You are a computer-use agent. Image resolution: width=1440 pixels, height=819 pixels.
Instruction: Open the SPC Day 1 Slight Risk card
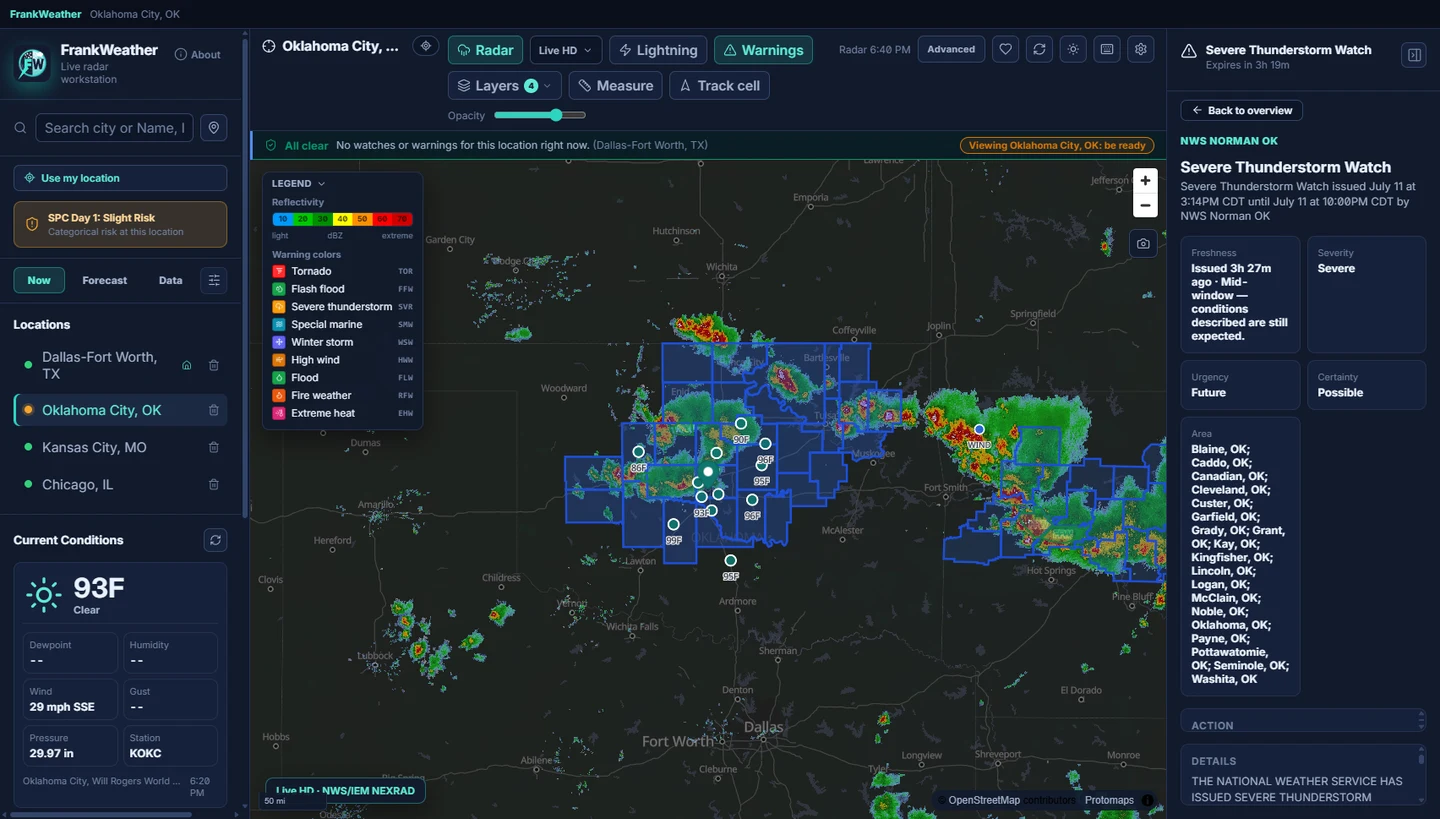point(120,225)
